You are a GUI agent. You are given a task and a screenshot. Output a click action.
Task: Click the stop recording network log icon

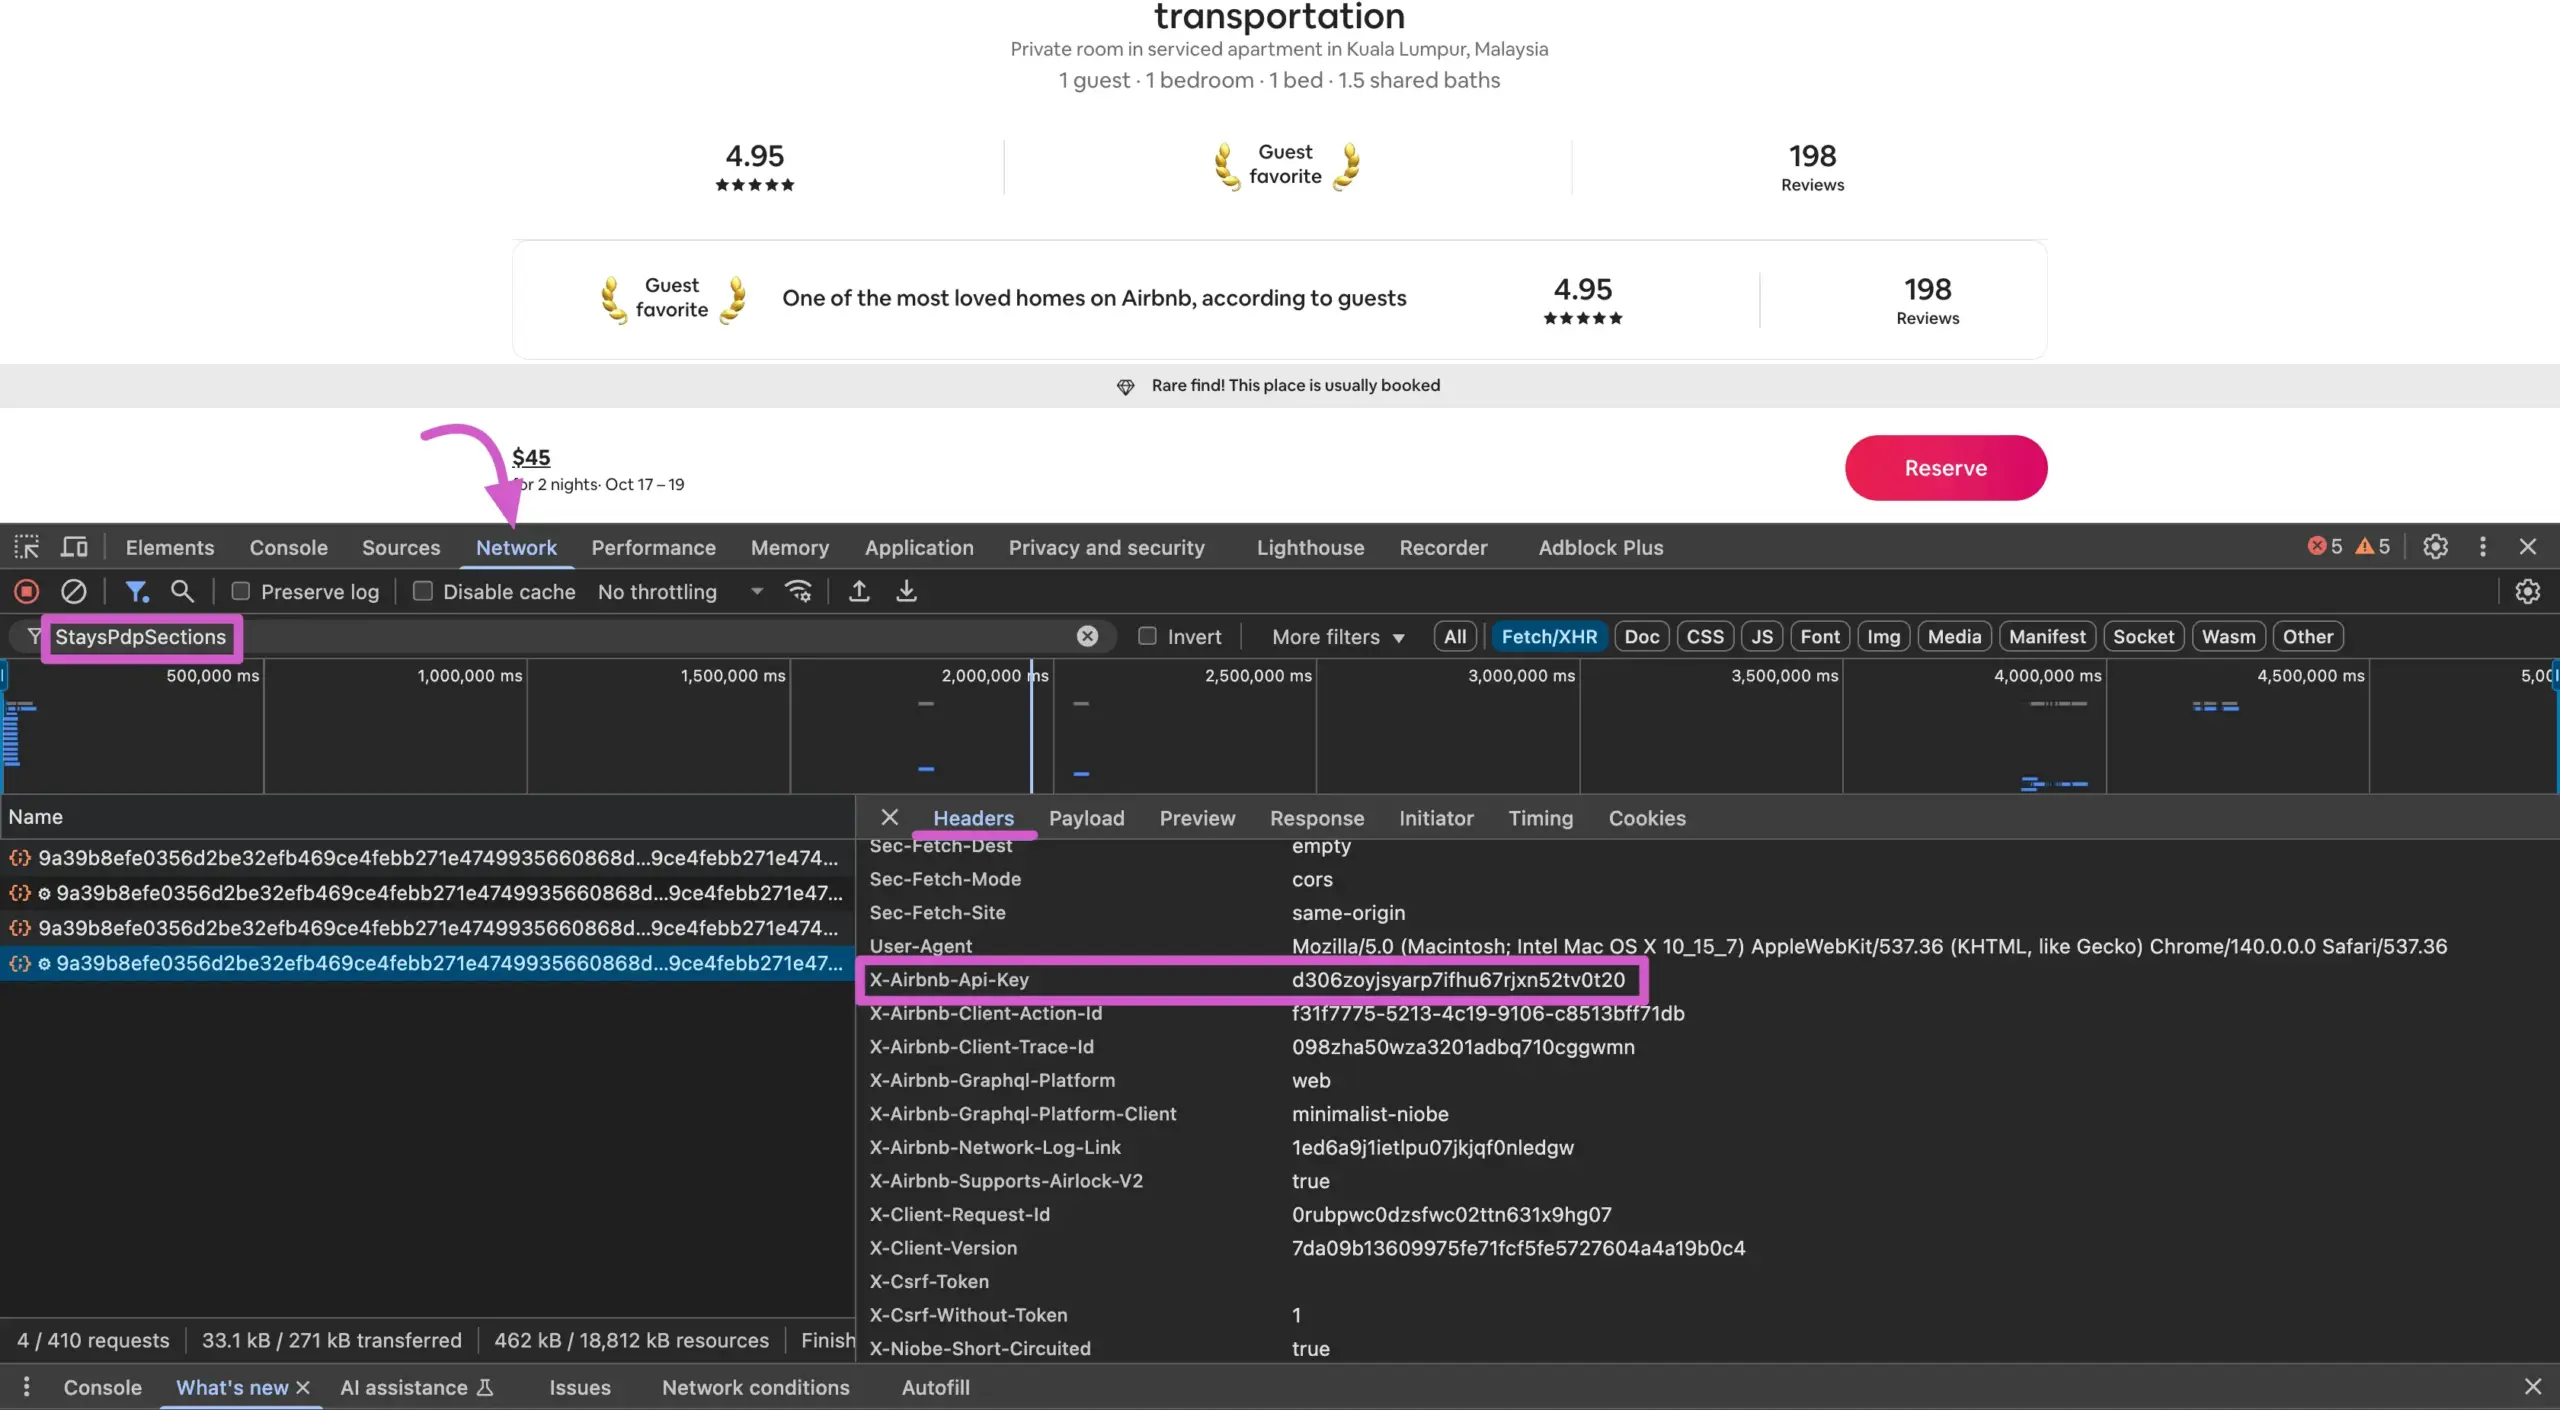click(27, 592)
